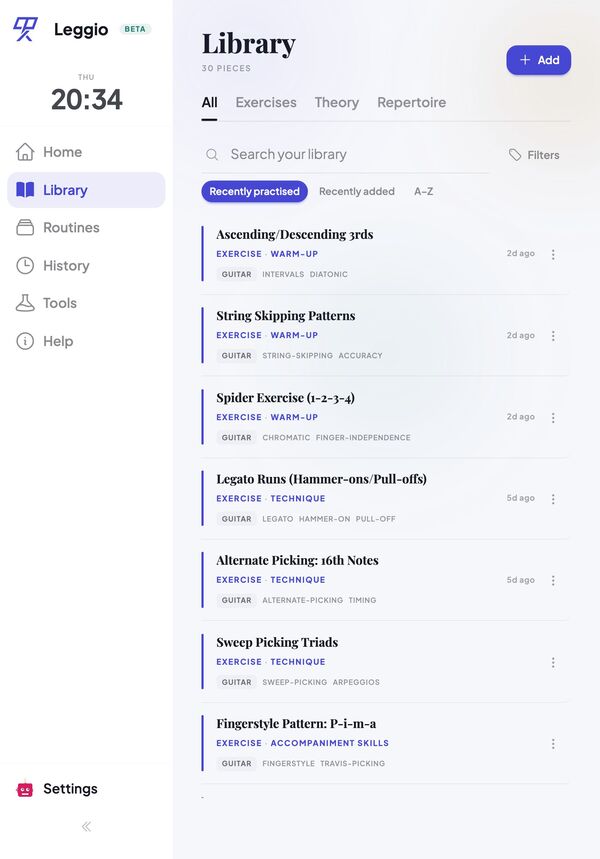Sort library A–Z
The height and width of the screenshot is (859, 600).
click(424, 191)
